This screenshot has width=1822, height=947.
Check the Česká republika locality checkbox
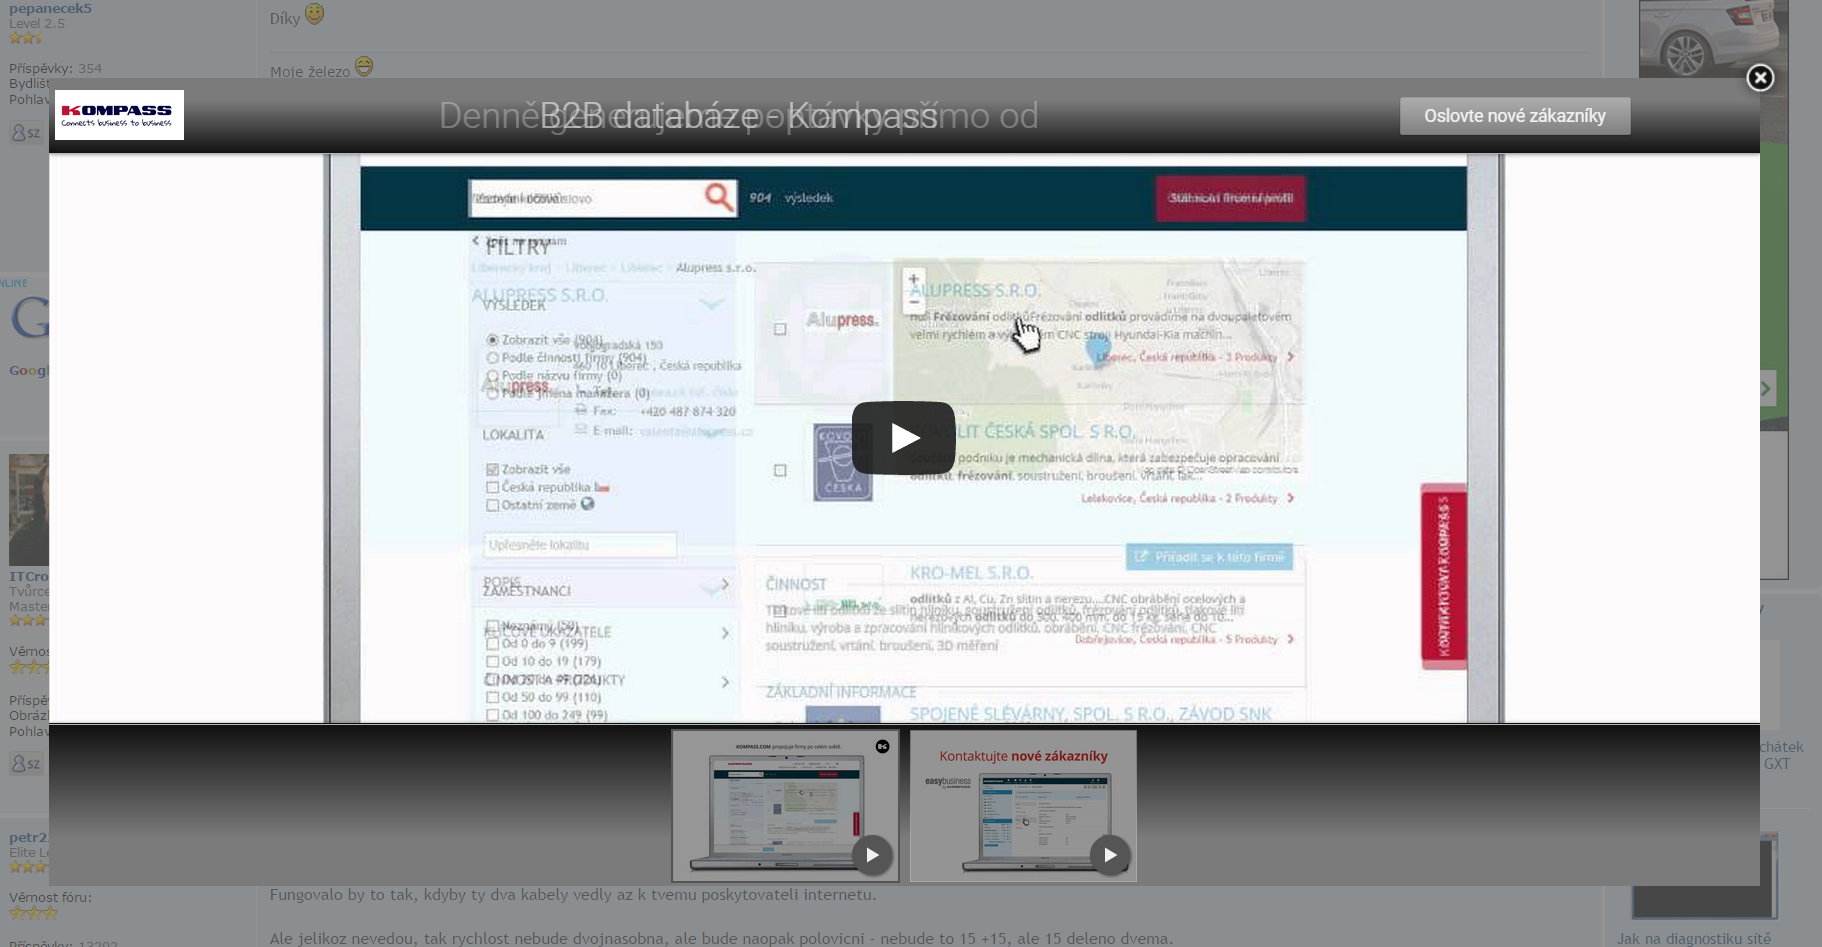[x=492, y=487]
